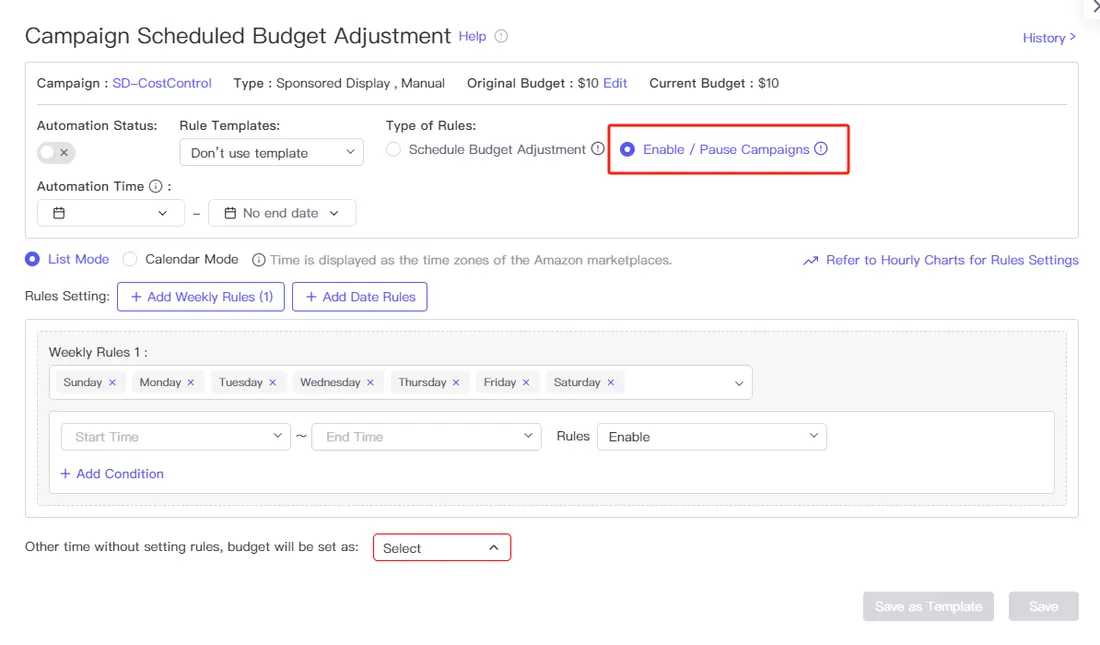Remove Tuesday tag from Weekly Rules
Viewport: 1100px width, 645px height.
click(x=273, y=383)
